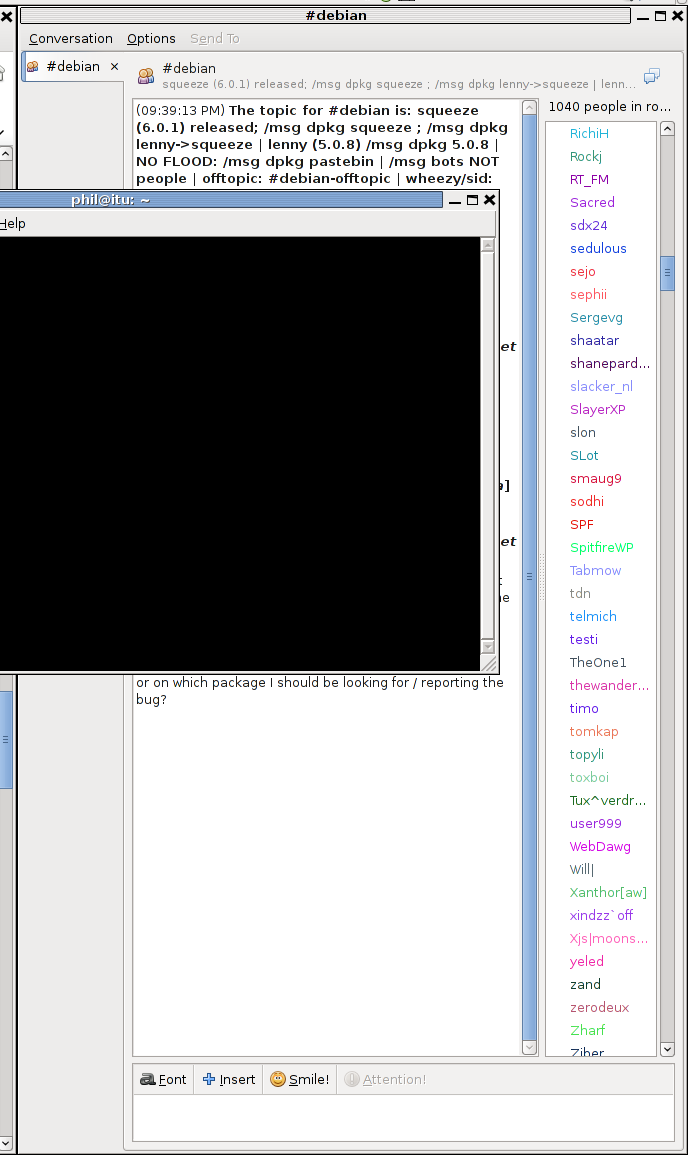Close the #debian conversation tab

[114, 67]
